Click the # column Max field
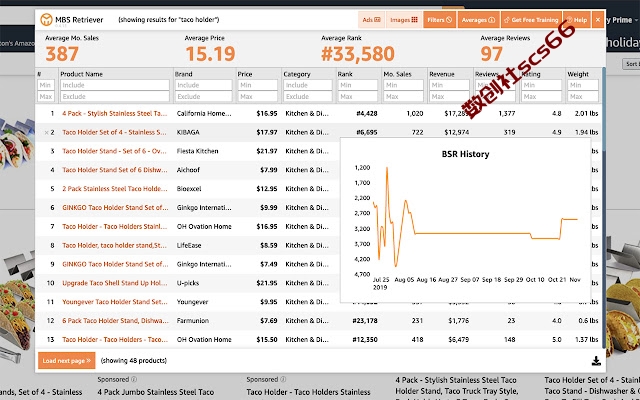 point(46,96)
